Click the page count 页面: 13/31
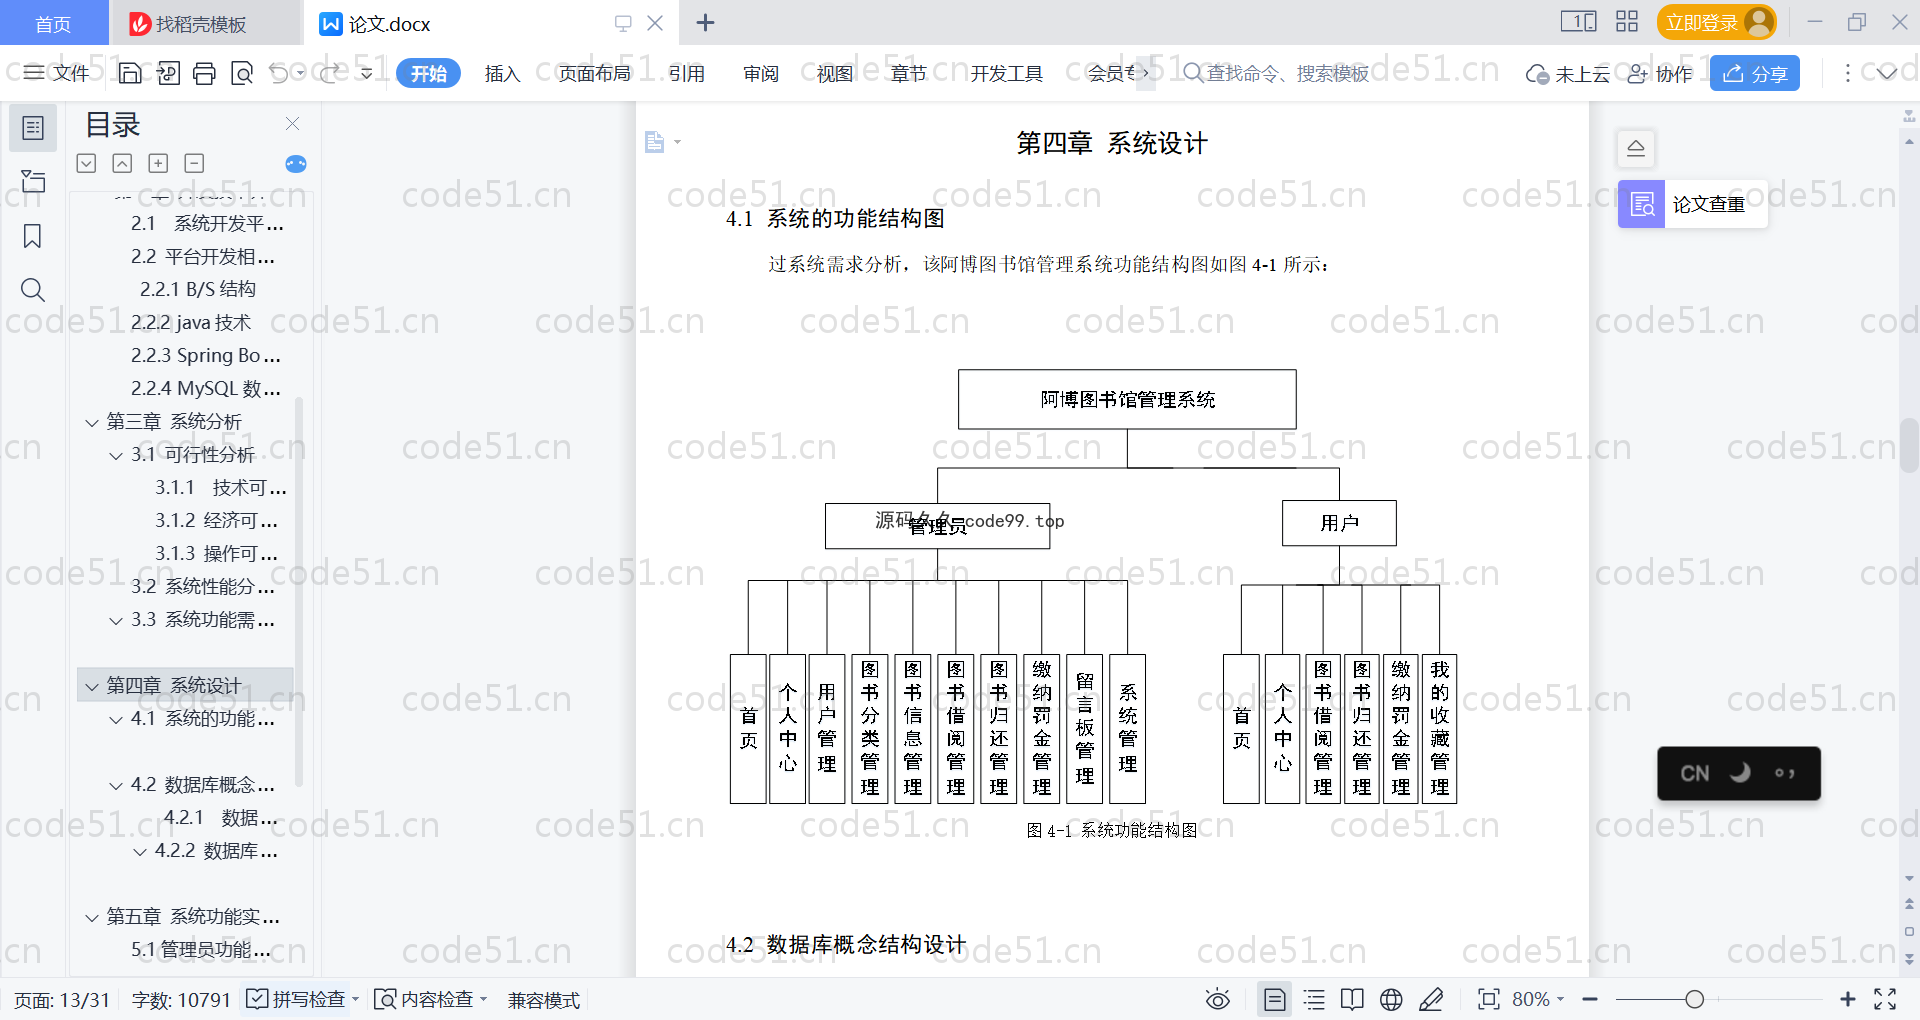The width and height of the screenshot is (1920, 1020). pyautogui.click(x=62, y=1000)
